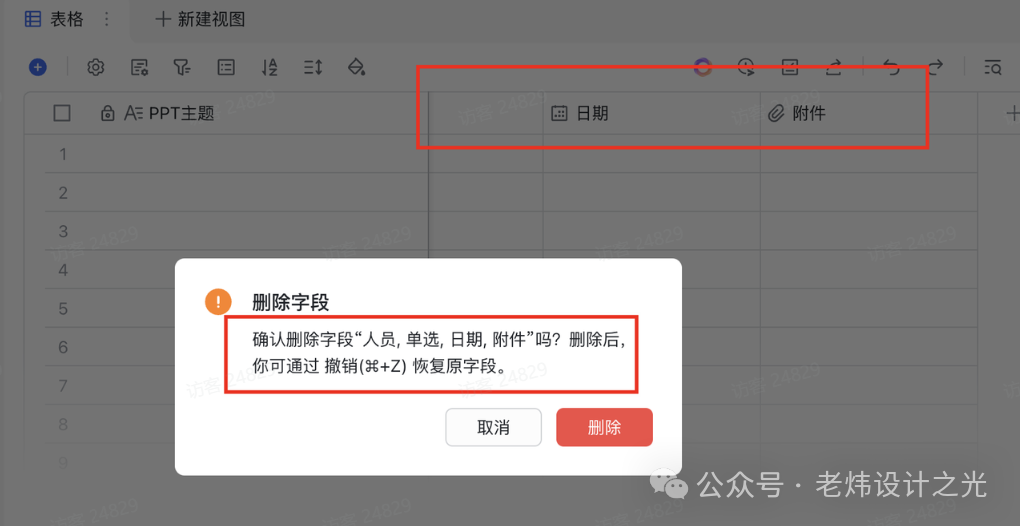Open the automation clock icon
Image resolution: width=1020 pixels, height=526 pixels.
point(746,67)
